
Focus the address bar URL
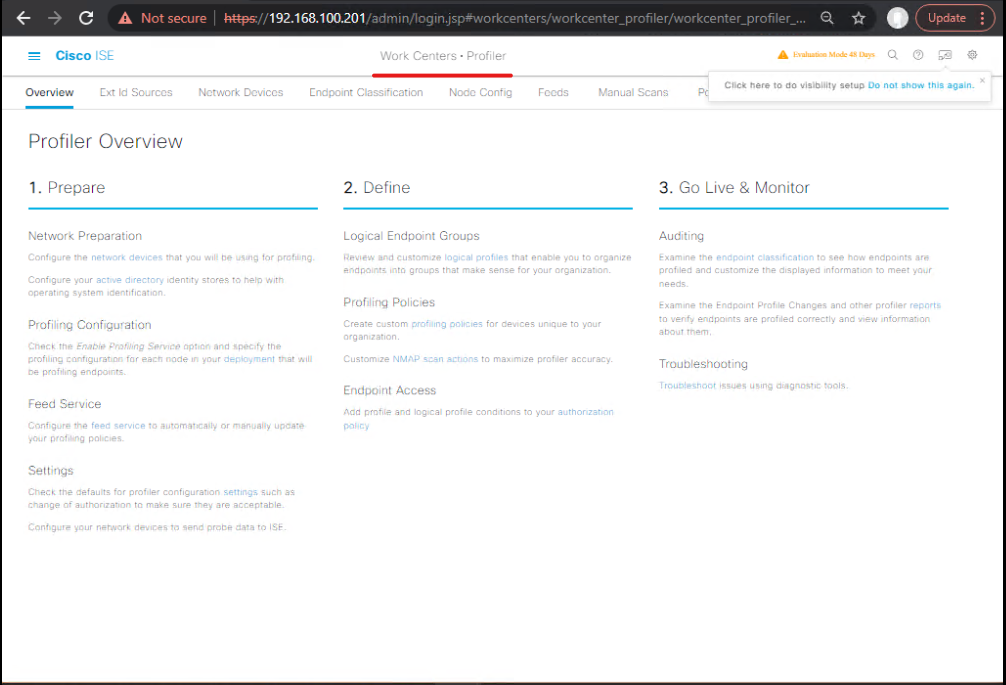tap(515, 18)
